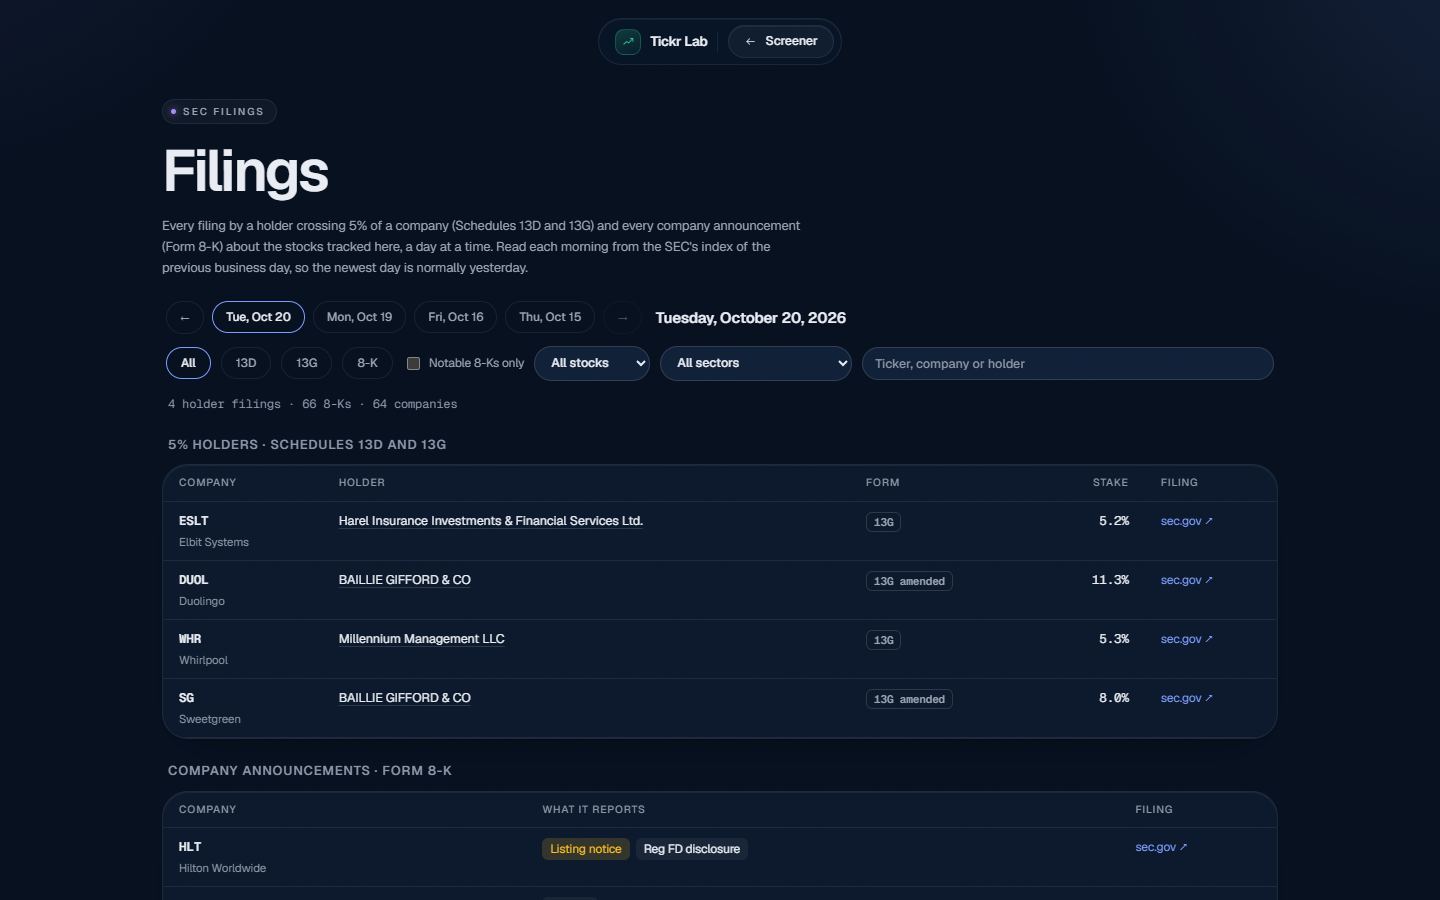The width and height of the screenshot is (1440, 900).
Task: Click the Form column header
Action: [883, 483]
